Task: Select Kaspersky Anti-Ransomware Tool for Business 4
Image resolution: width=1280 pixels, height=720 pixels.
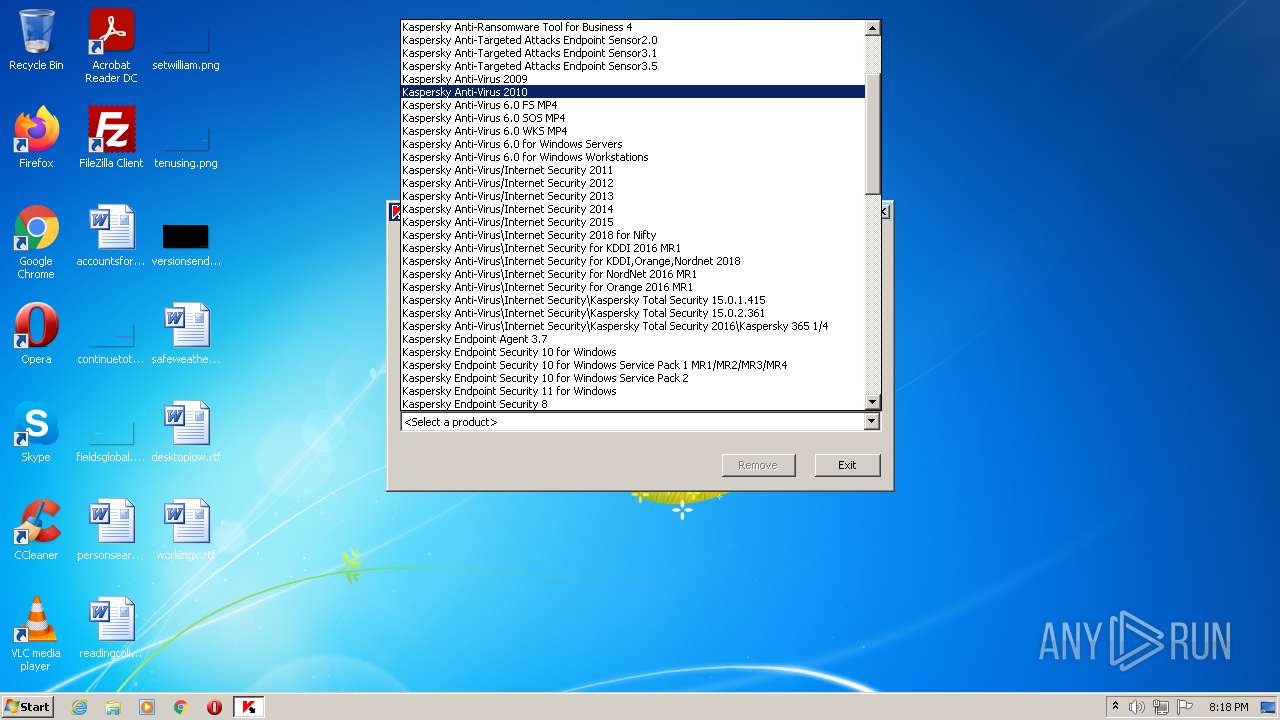Action: click(x=633, y=27)
